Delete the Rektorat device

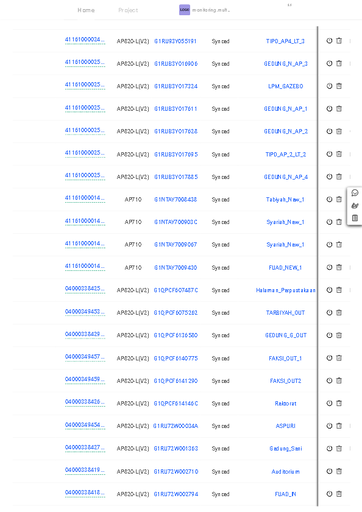coord(339,403)
